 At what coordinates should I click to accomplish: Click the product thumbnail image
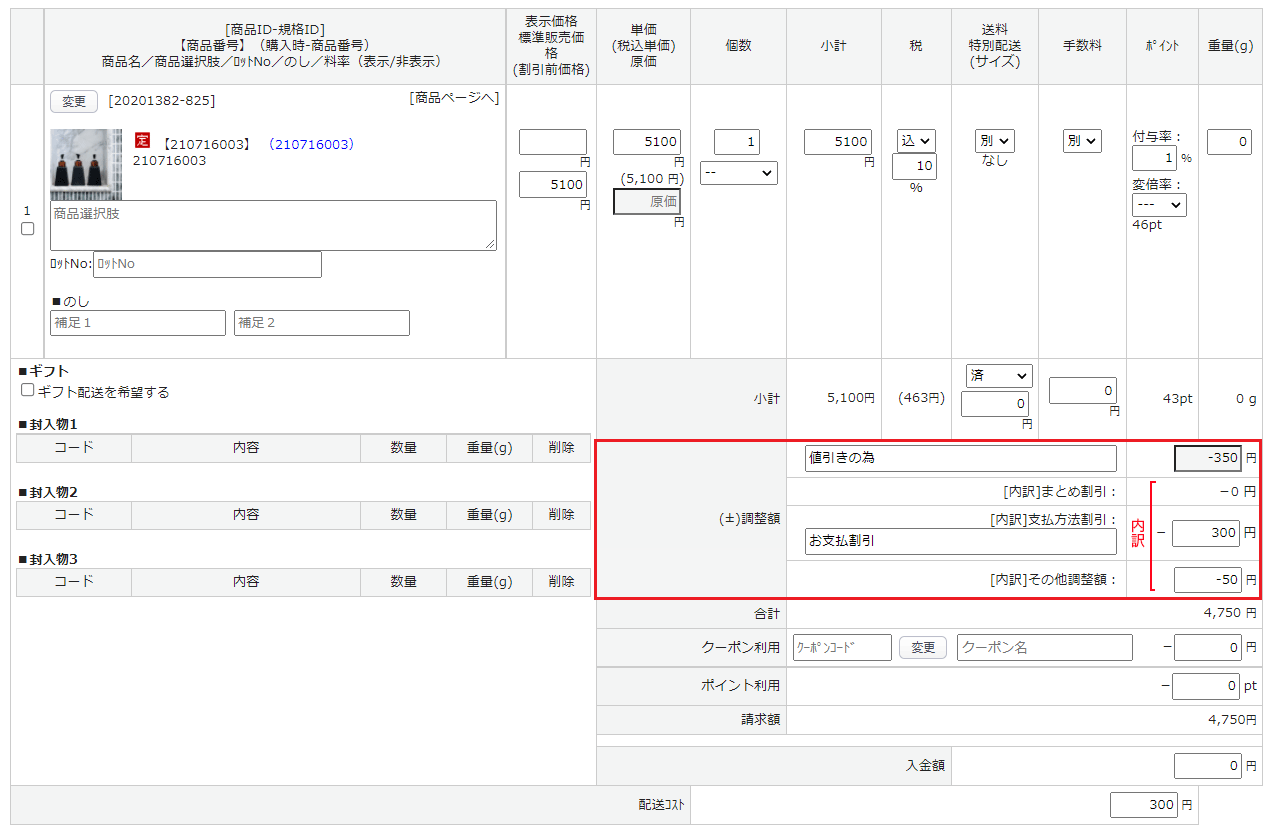[86, 164]
